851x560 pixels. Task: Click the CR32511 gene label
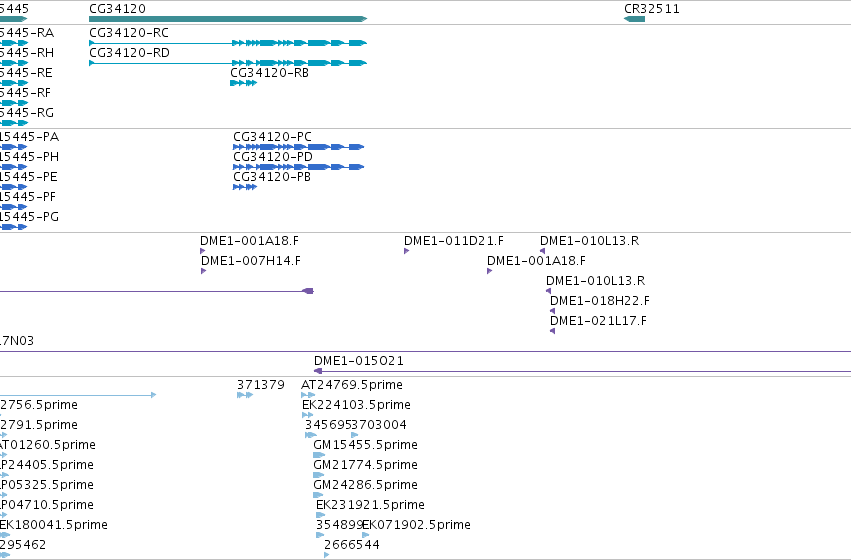pos(652,9)
